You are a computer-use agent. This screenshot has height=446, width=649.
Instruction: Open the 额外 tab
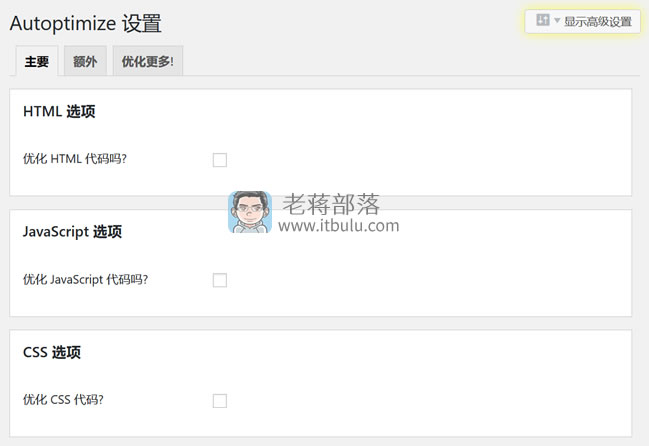[85, 61]
